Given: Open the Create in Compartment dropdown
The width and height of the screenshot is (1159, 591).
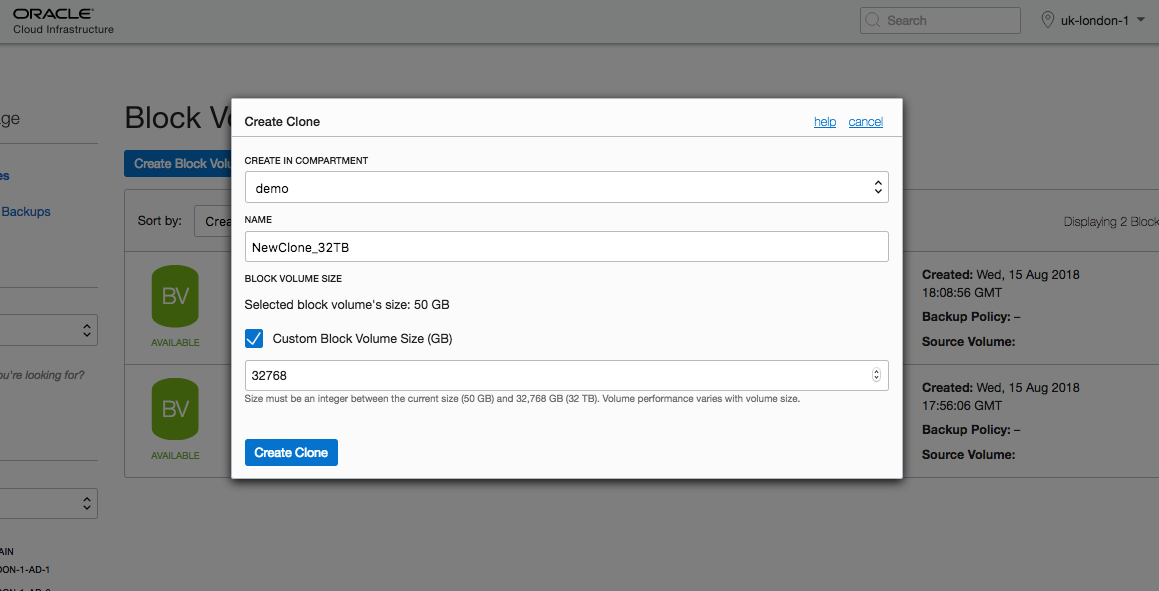Looking at the screenshot, I should 566,187.
